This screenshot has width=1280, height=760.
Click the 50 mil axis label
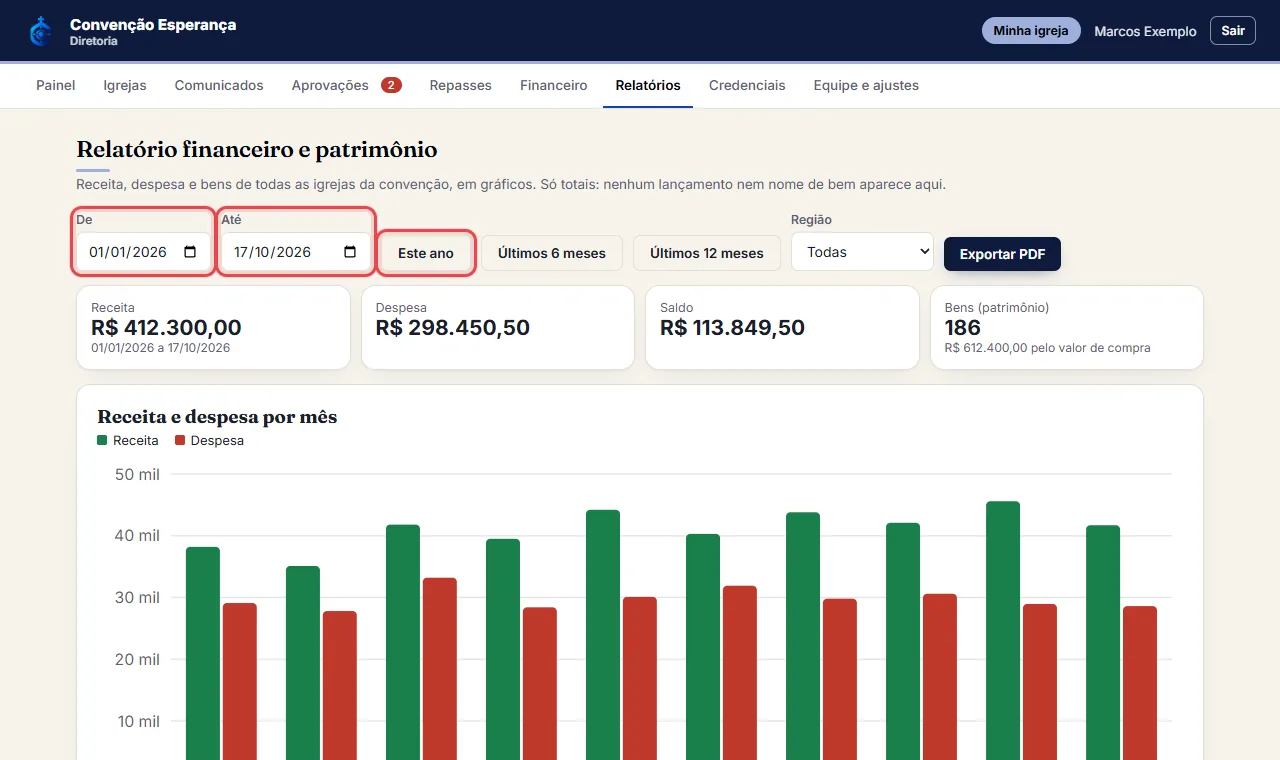tap(138, 474)
